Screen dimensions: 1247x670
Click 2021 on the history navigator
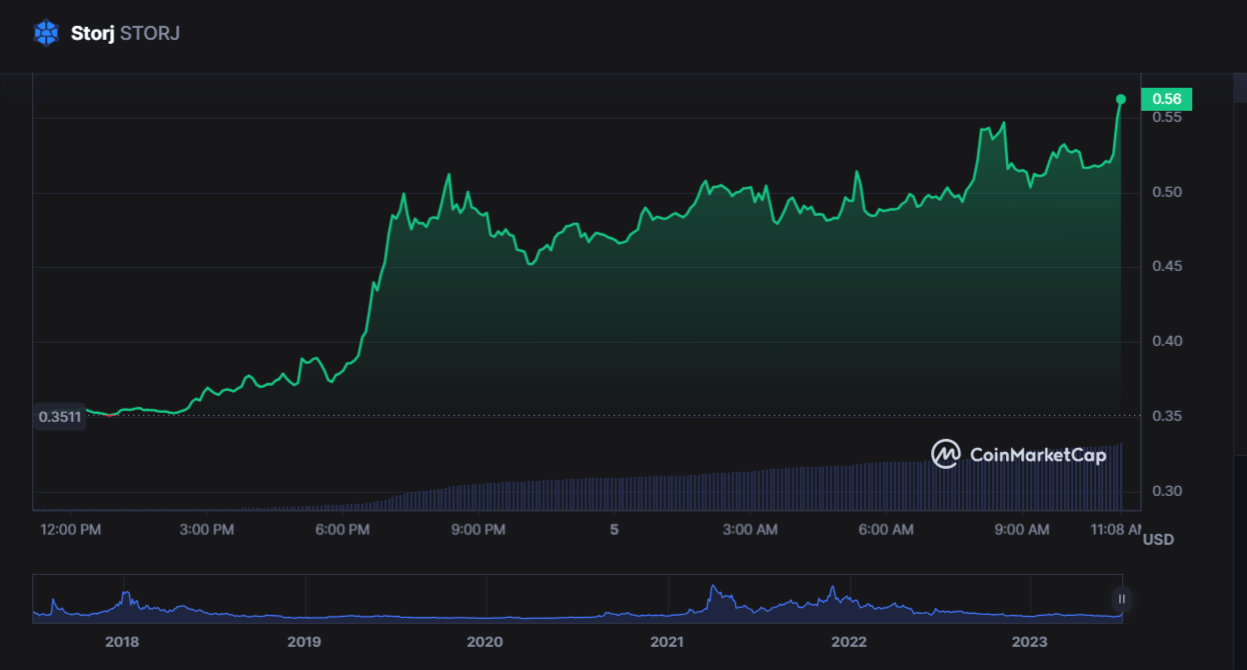tap(667, 641)
